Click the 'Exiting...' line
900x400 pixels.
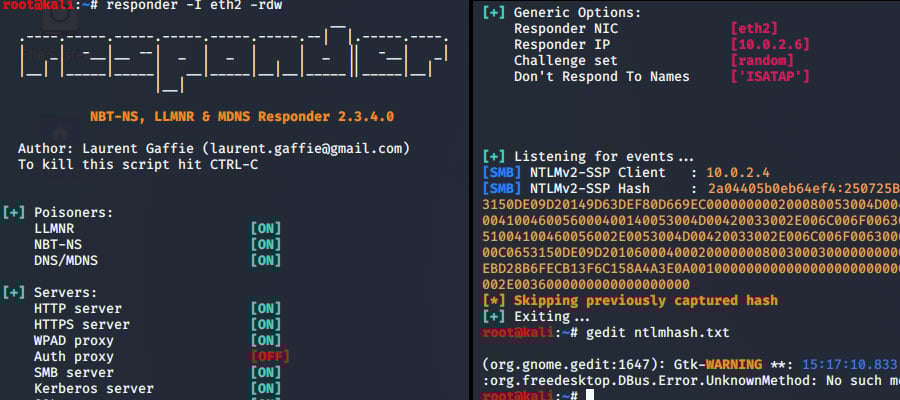(552, 317)
